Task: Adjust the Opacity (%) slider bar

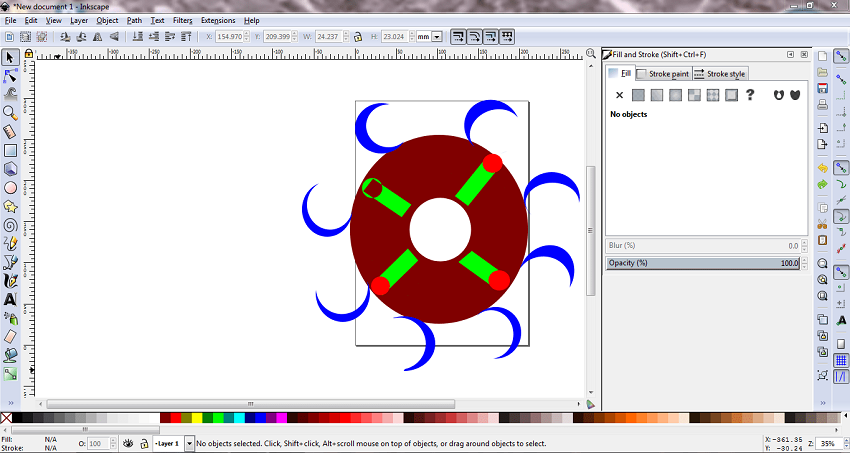Action: (703, 263)
